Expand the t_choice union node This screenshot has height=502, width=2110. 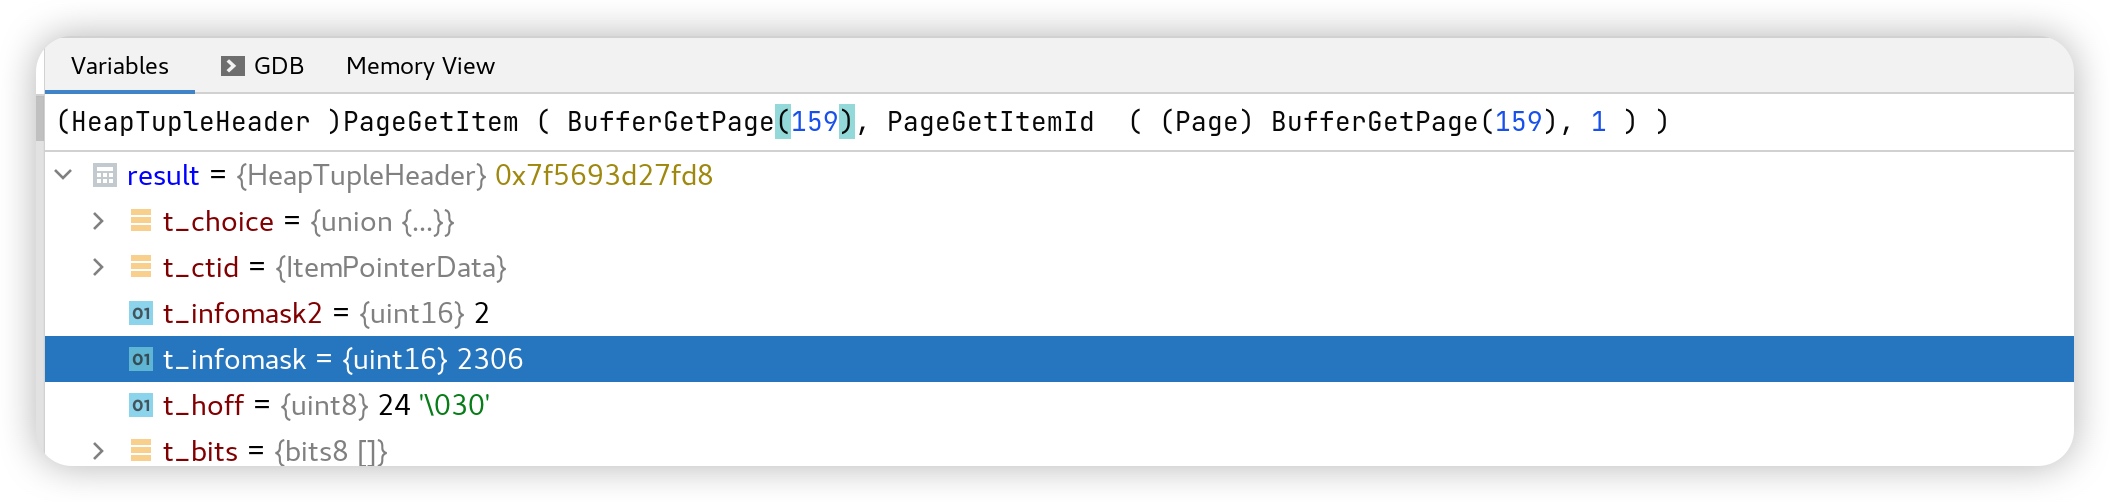(x=98, y=221)
